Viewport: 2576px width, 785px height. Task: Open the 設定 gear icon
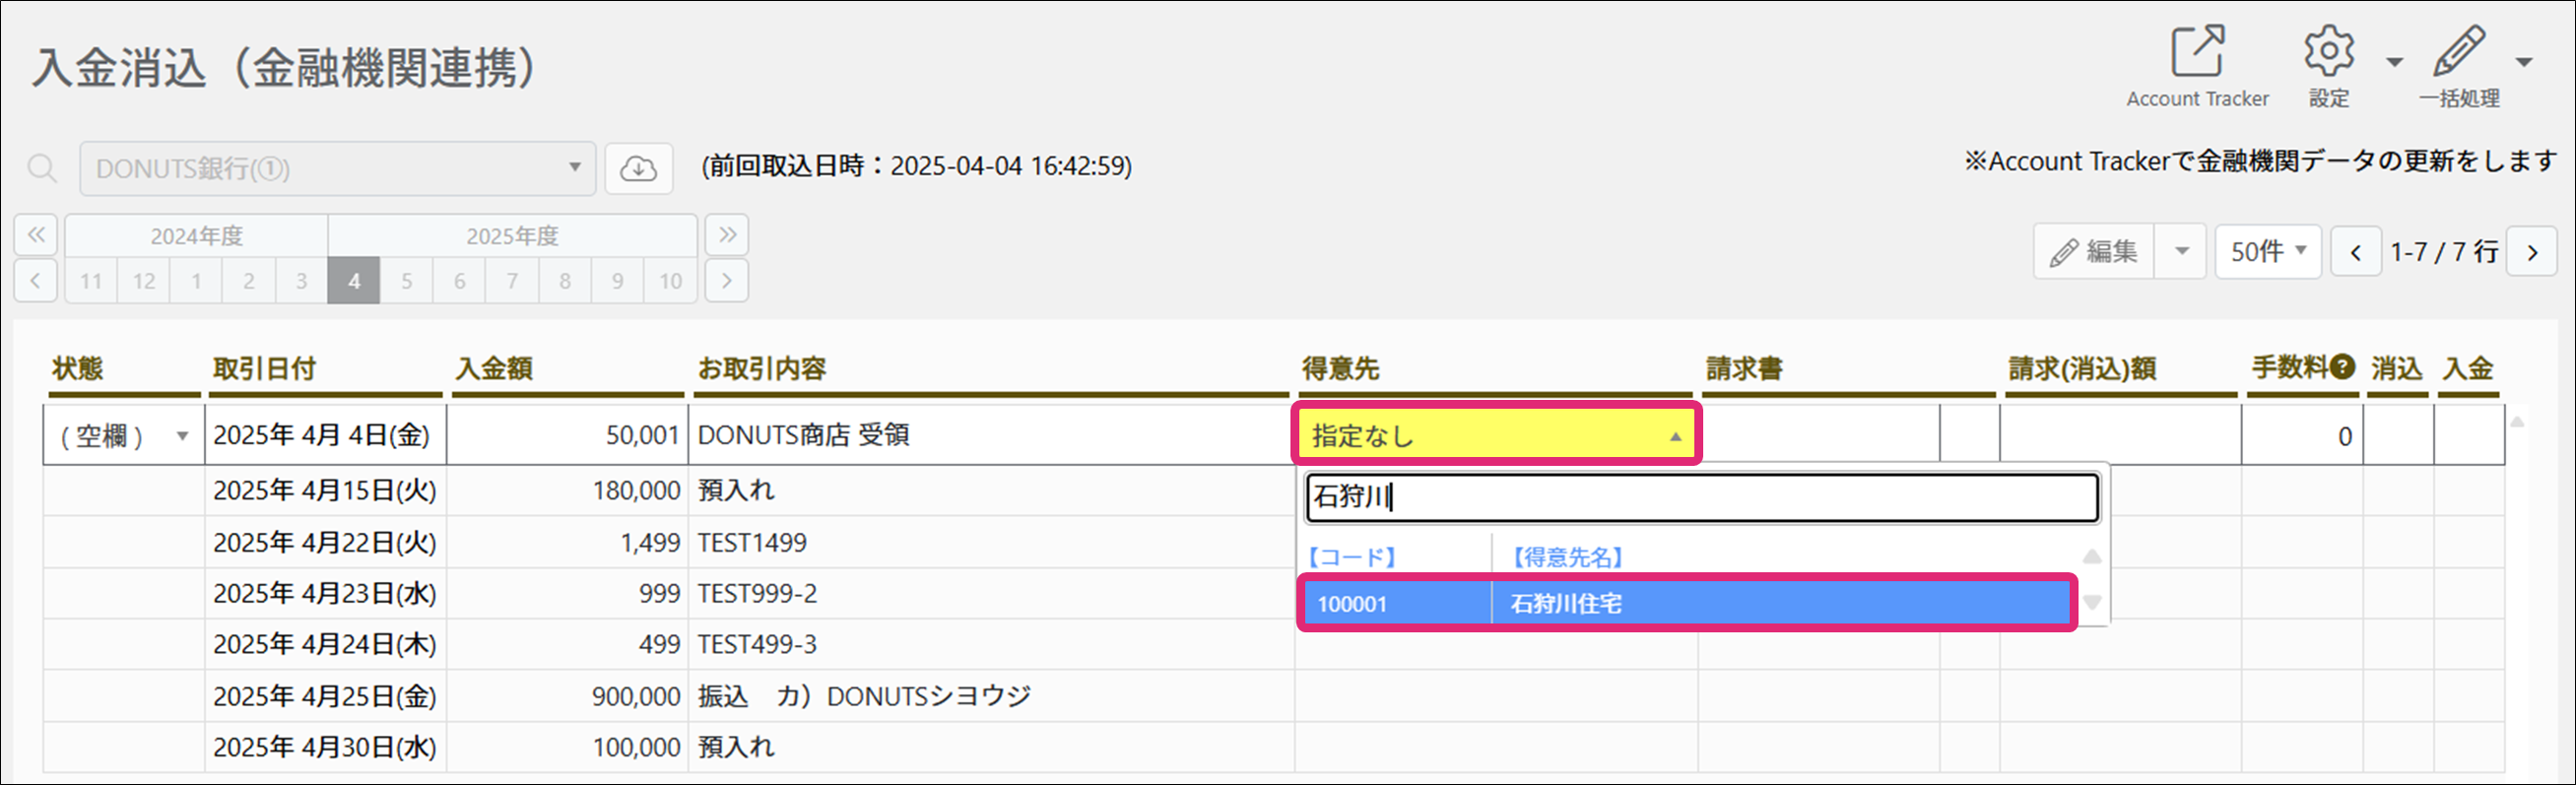pyautogui.click(x=2329, y=52)
